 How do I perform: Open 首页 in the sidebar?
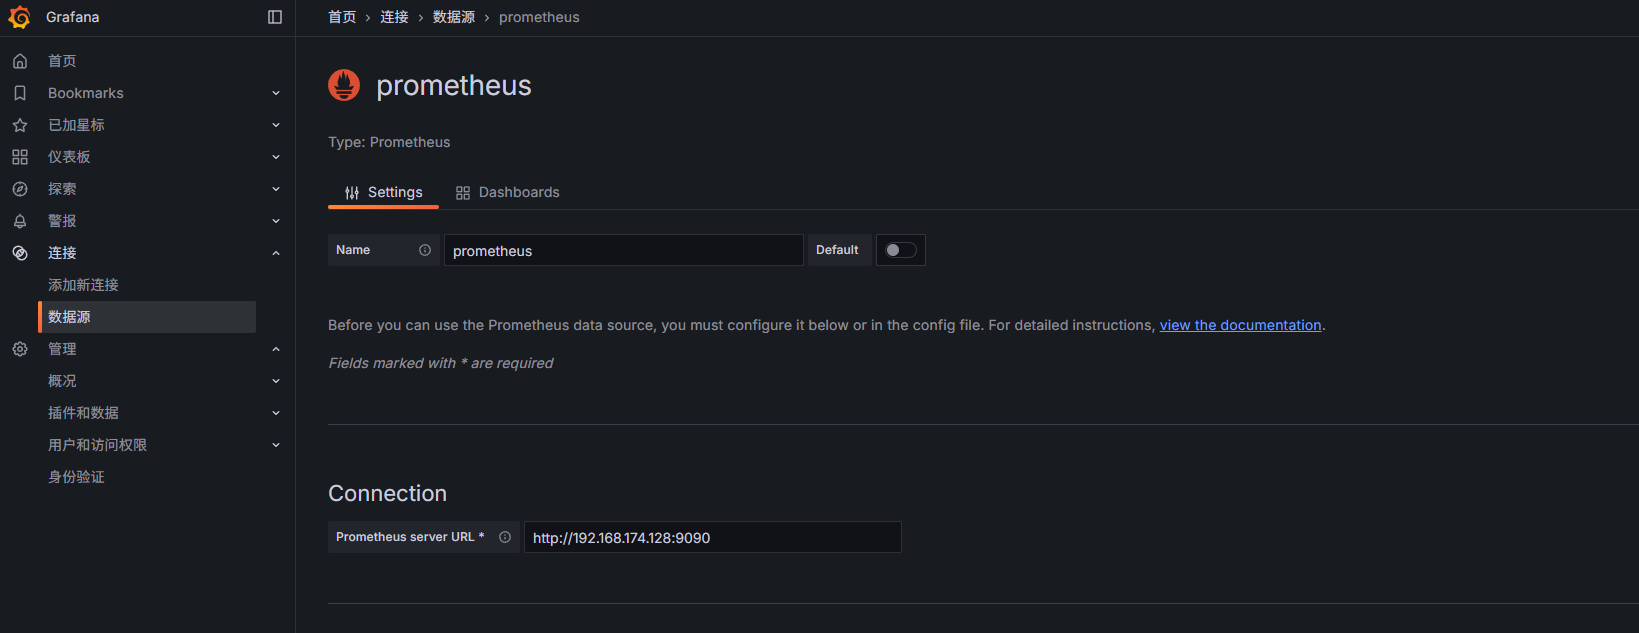62,61
